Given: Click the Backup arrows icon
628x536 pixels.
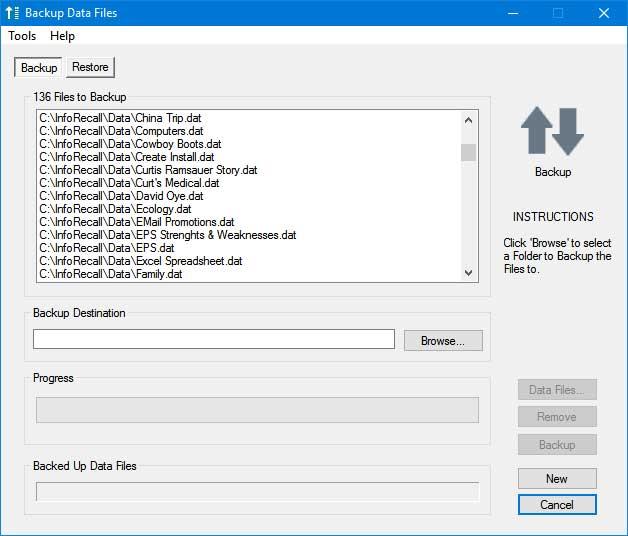Looking at the screenshot, I should click(552, 131).
